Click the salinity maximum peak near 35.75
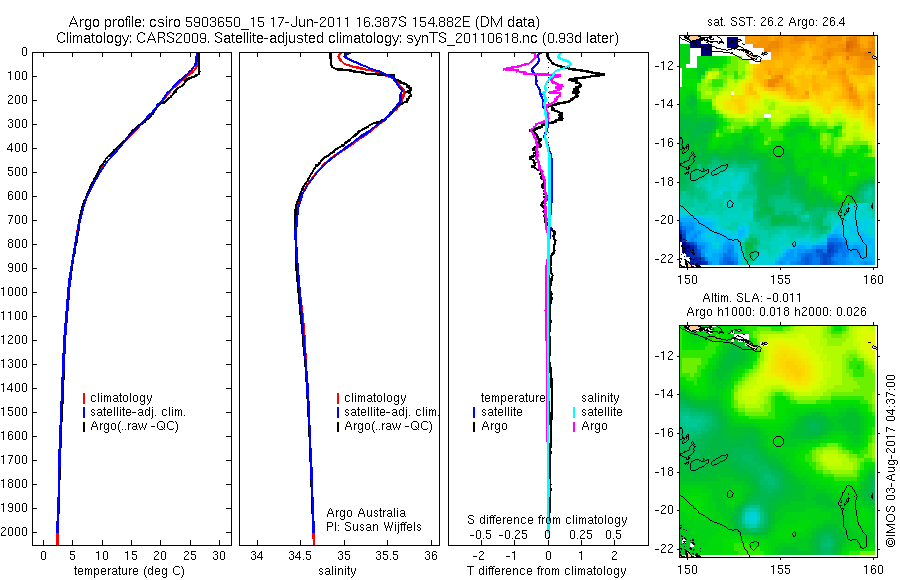The image size is (900, 580). tap(409, 93)
